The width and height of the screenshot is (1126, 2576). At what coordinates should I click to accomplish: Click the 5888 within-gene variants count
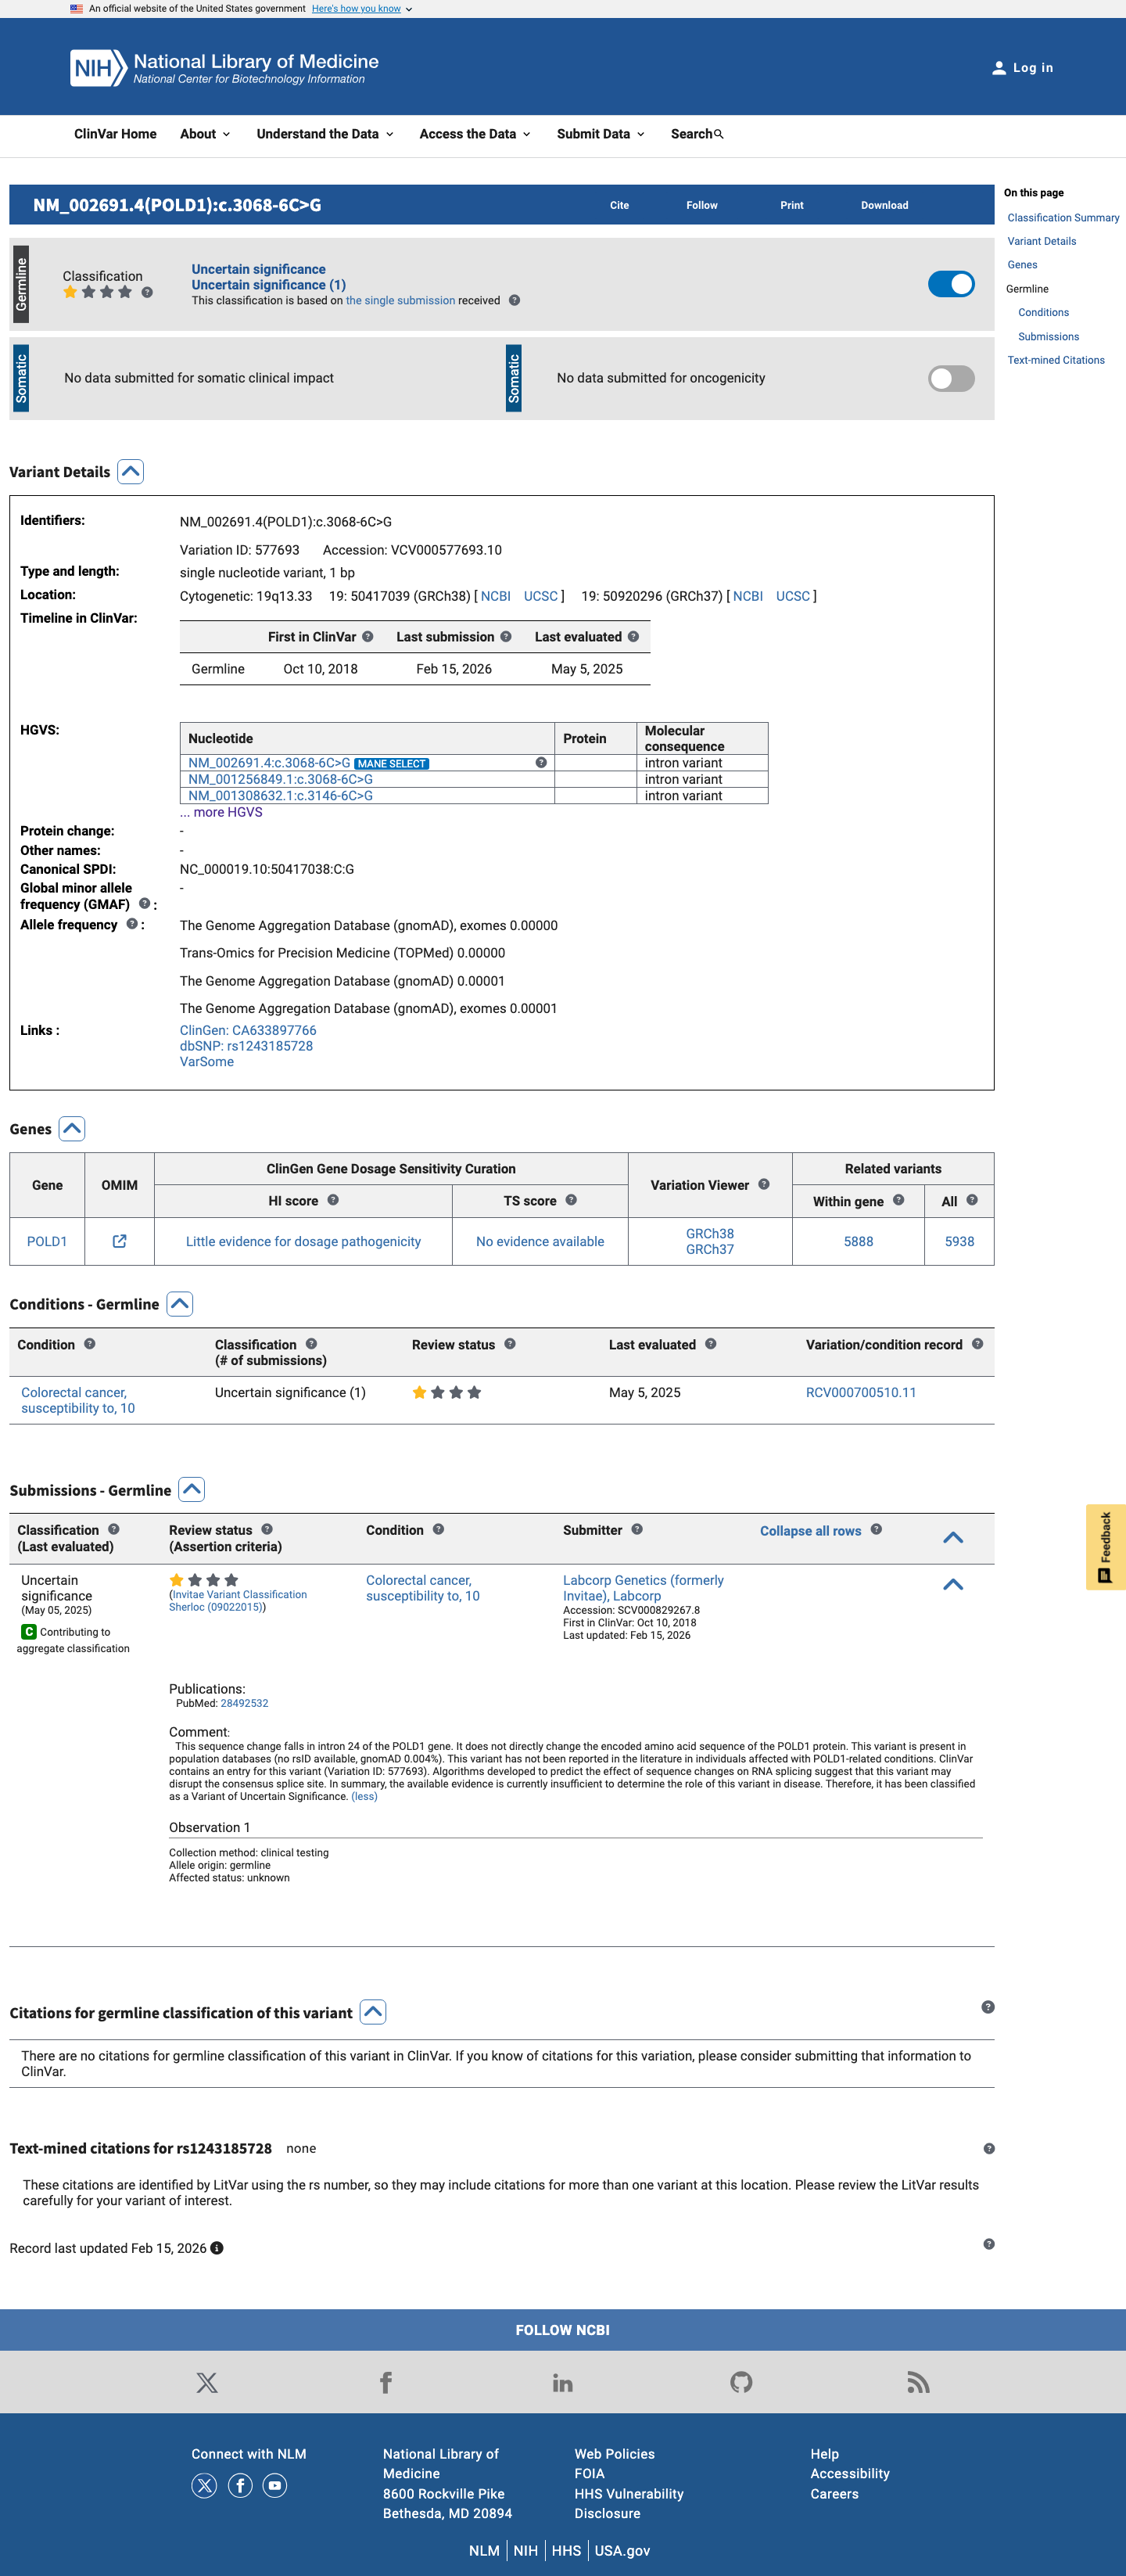858,1241
